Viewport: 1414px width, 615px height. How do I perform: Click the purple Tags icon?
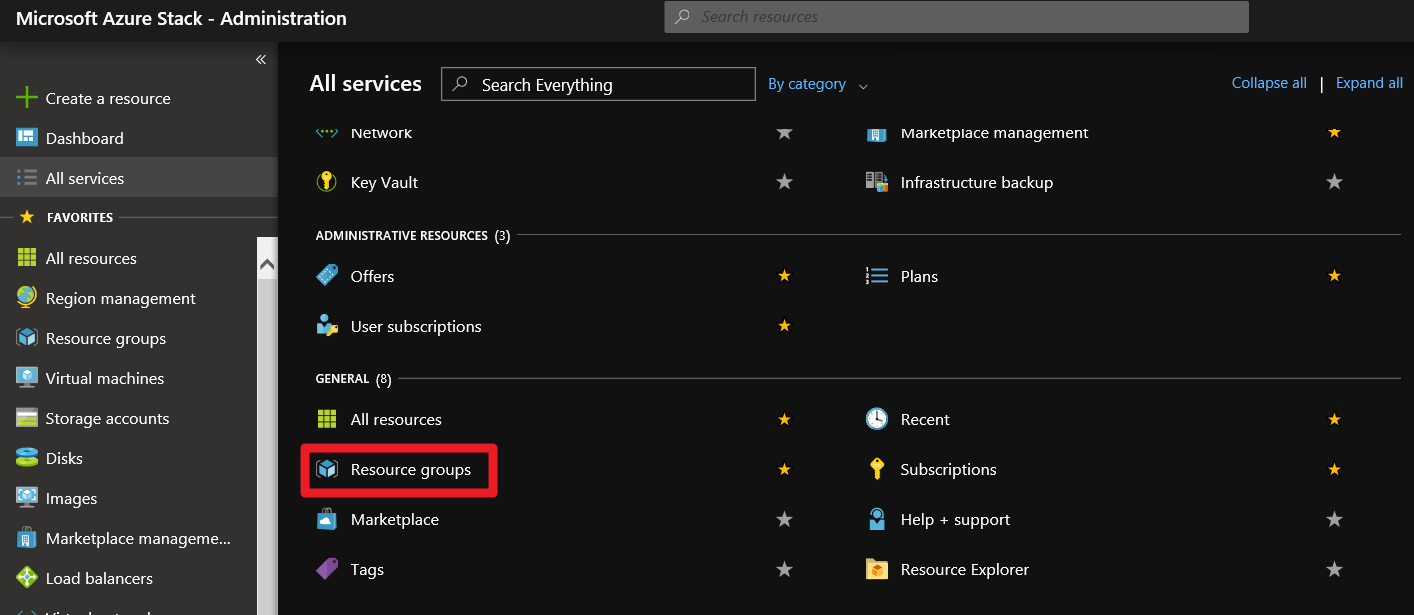[x=326, y=569]
